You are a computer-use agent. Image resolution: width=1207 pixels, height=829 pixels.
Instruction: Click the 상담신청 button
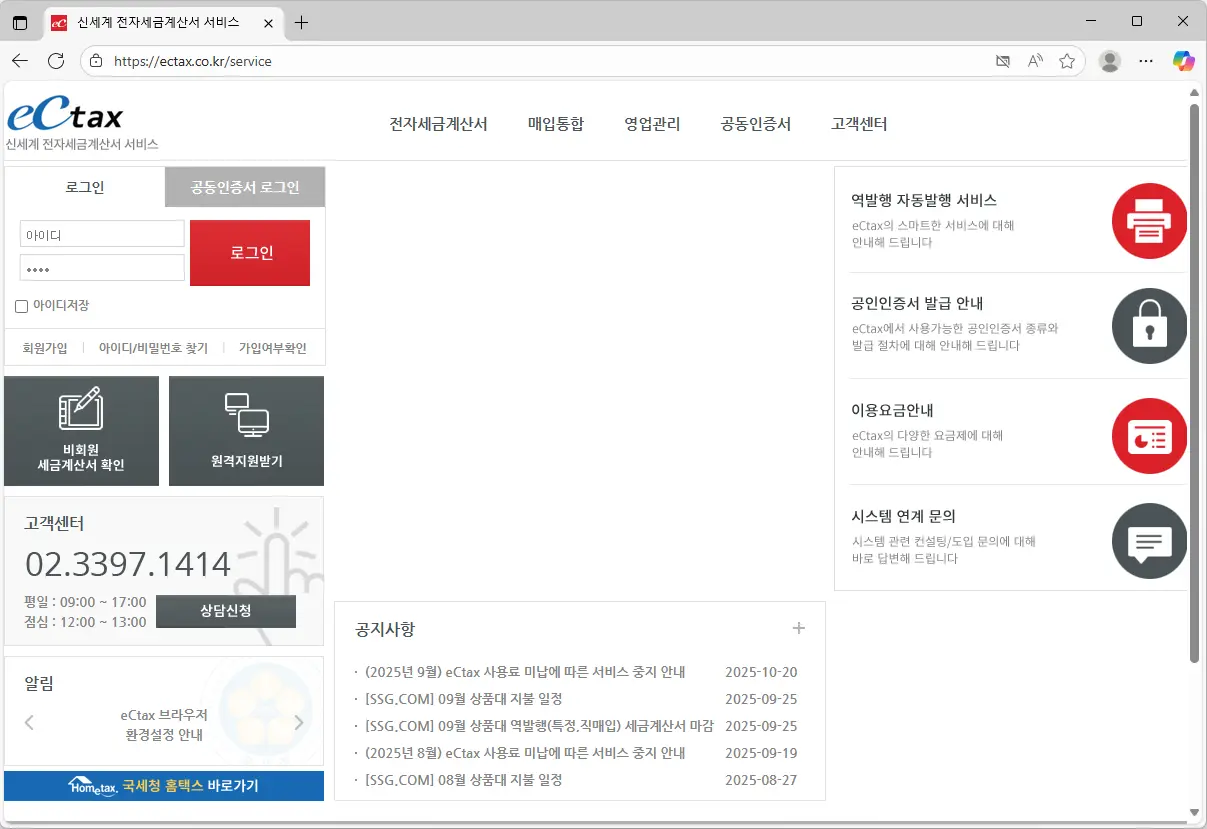(x=226, y=609)
